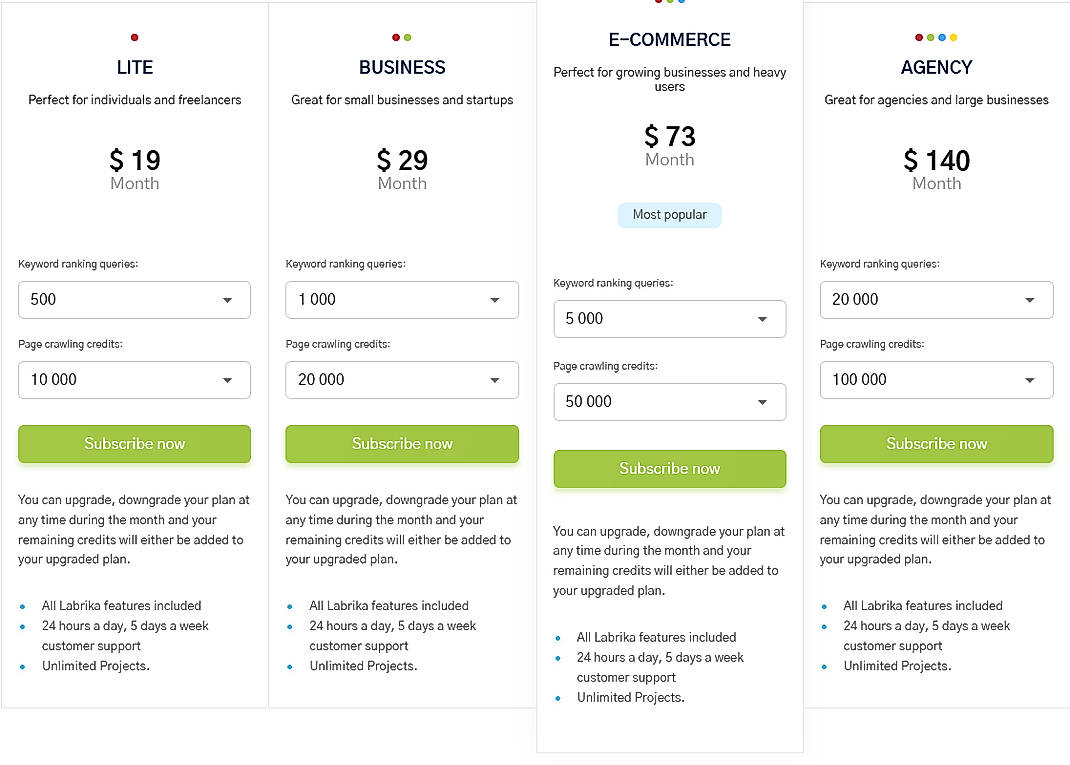Expand the AGENCY page crawling credits dropdown
1070x765 pixels.
coord(937,380)
